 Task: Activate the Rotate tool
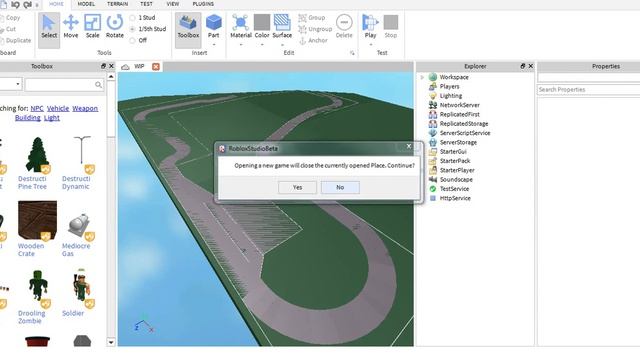[x=115, y=27]
